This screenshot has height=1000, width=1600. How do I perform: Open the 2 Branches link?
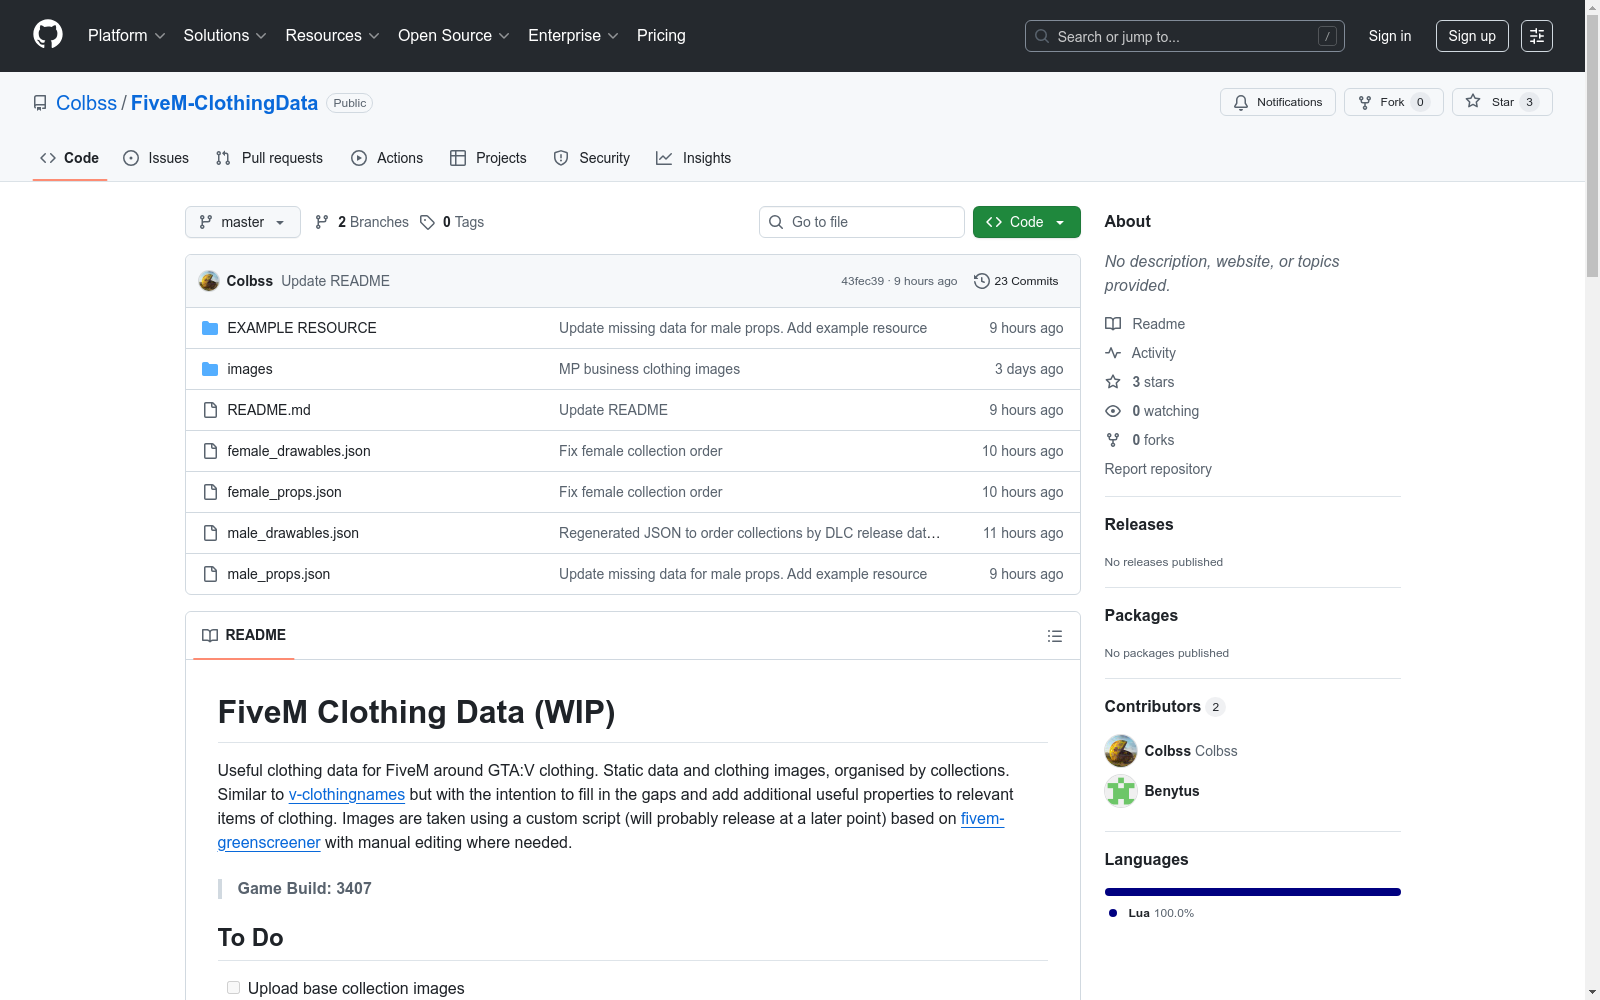362,222
